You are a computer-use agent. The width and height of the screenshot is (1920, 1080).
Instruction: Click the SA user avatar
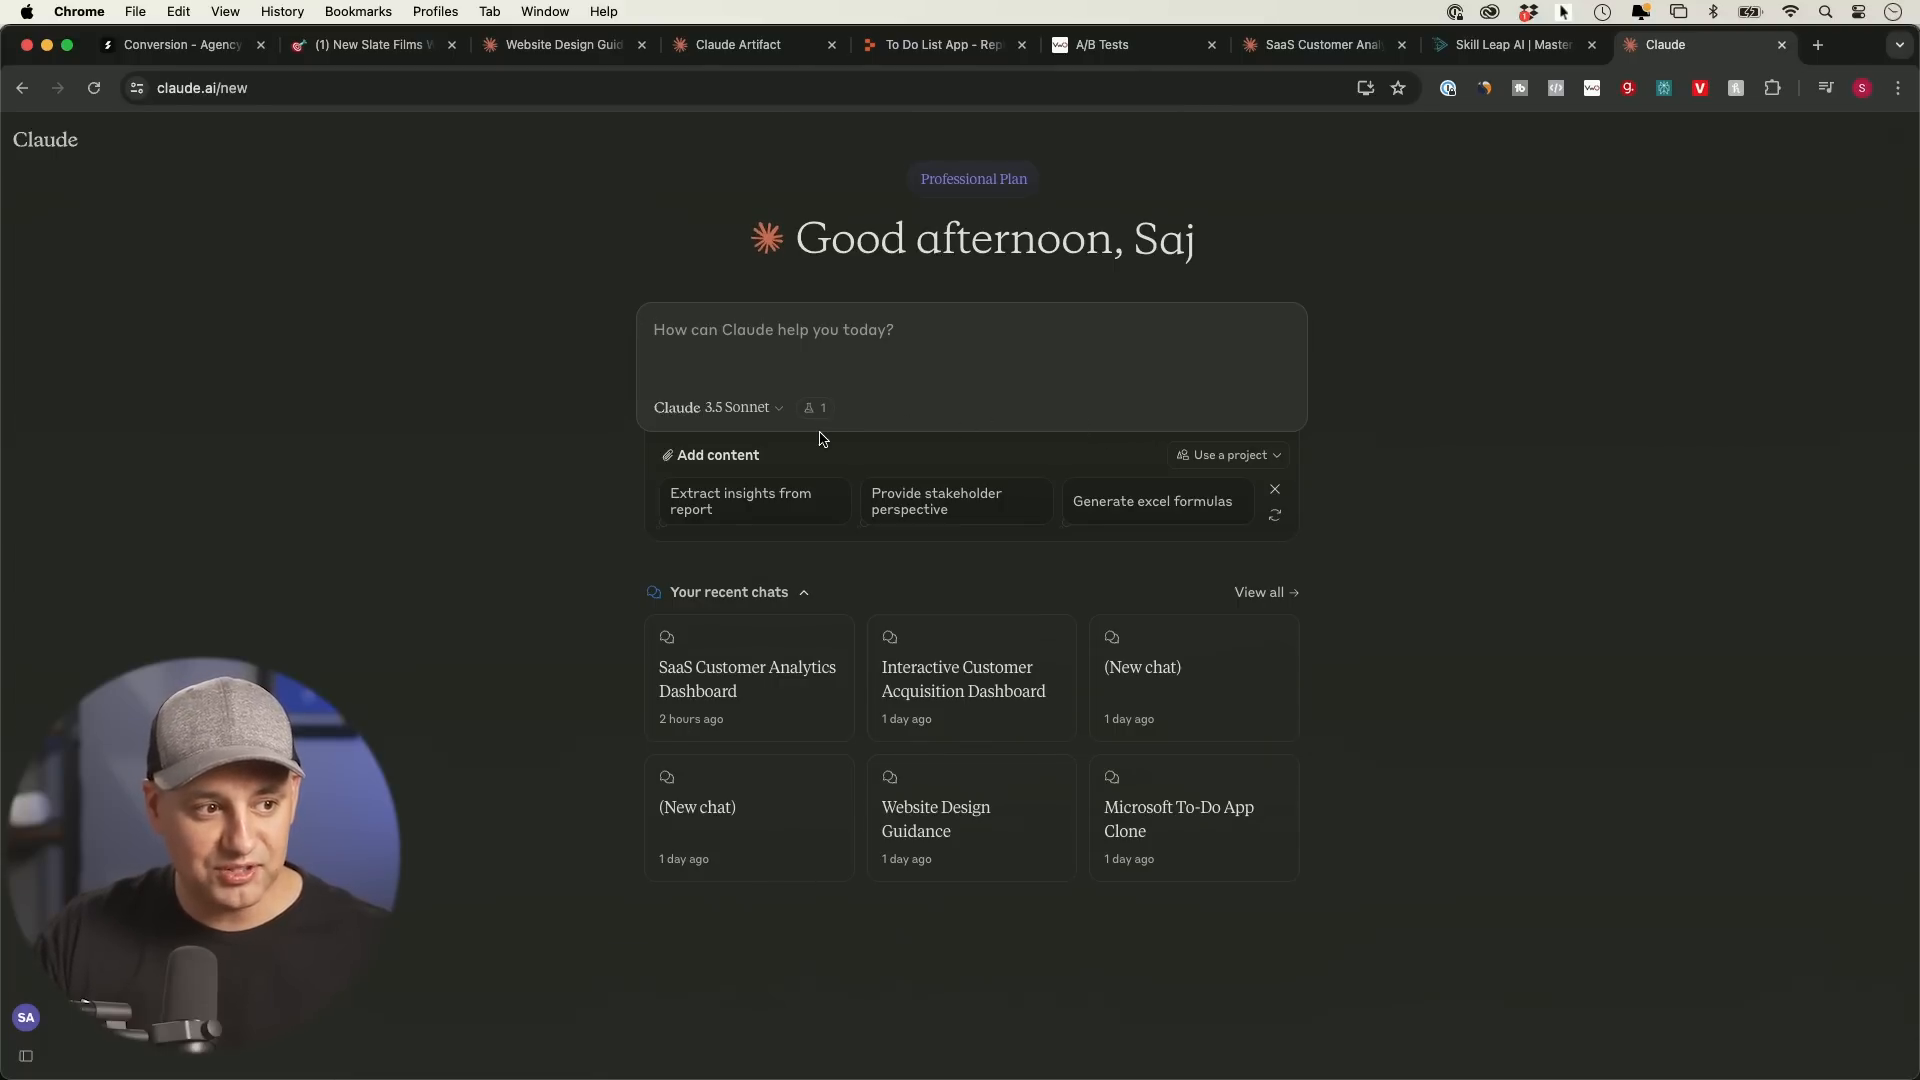click(x=26, y=1018)
